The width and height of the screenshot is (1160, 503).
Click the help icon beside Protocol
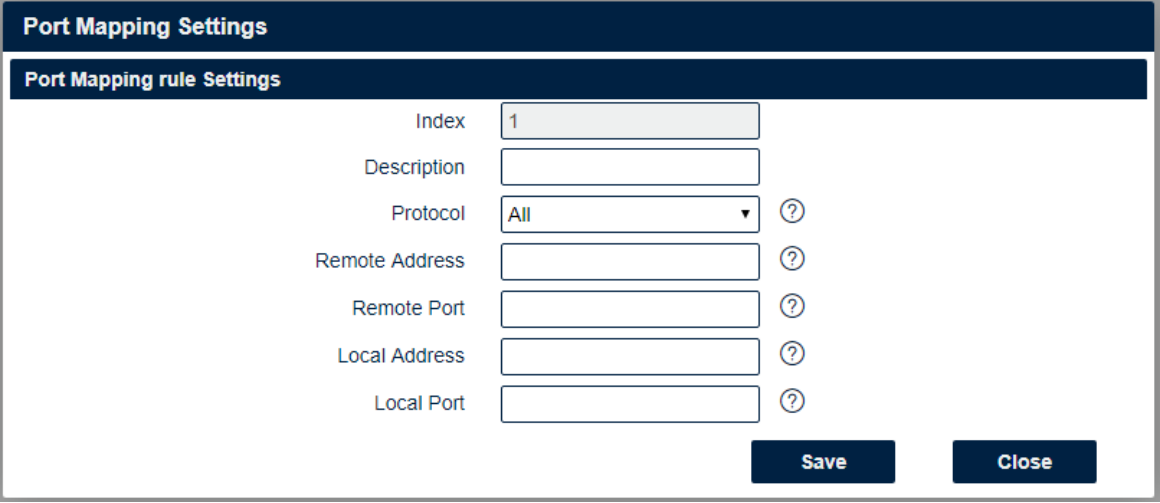pyautogui.click(x=792, y=212)
